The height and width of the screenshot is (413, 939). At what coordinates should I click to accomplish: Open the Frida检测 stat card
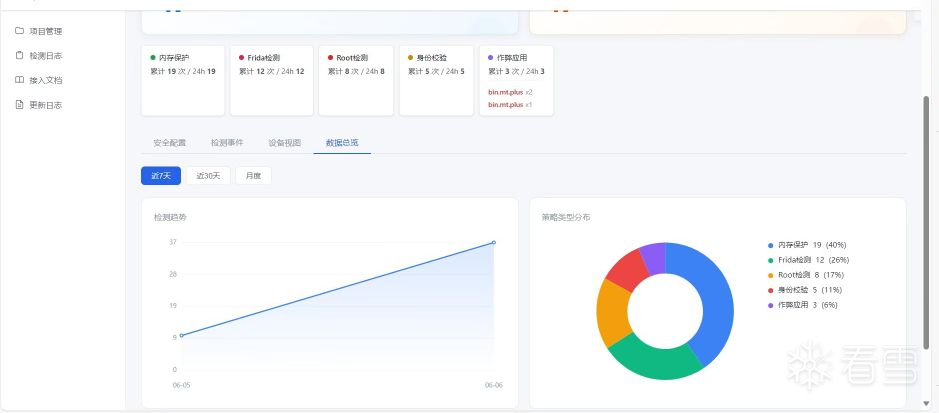pos(271,81)
